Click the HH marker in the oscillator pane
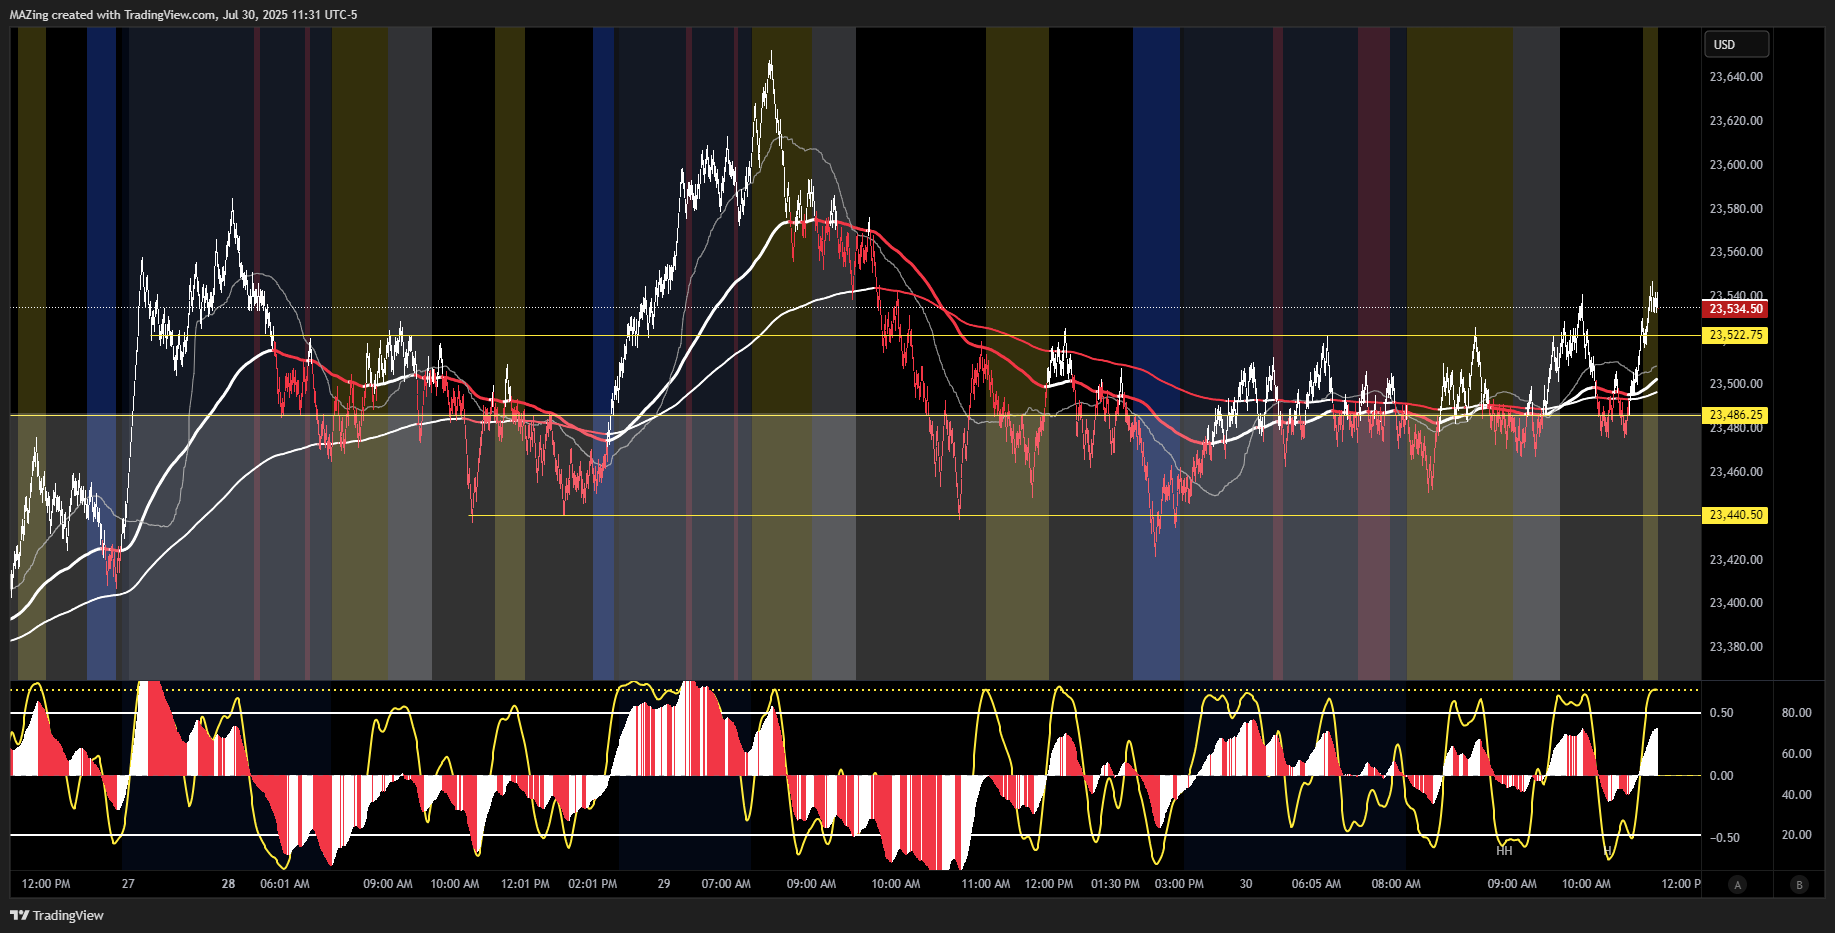1835x933 pixels. point(1504,851)
